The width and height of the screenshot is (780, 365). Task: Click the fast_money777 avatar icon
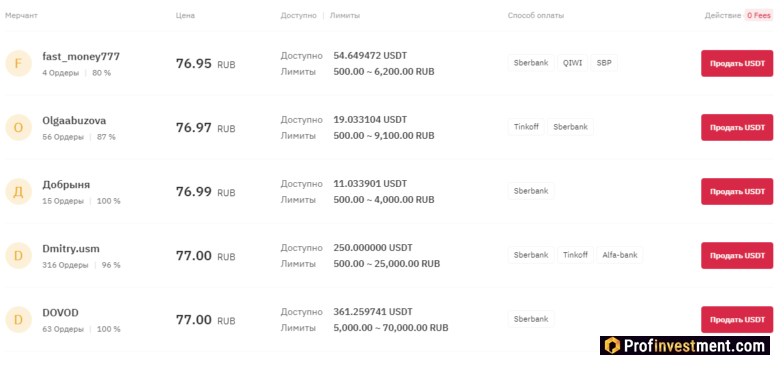pyautogui.click(x=18, y=64)
